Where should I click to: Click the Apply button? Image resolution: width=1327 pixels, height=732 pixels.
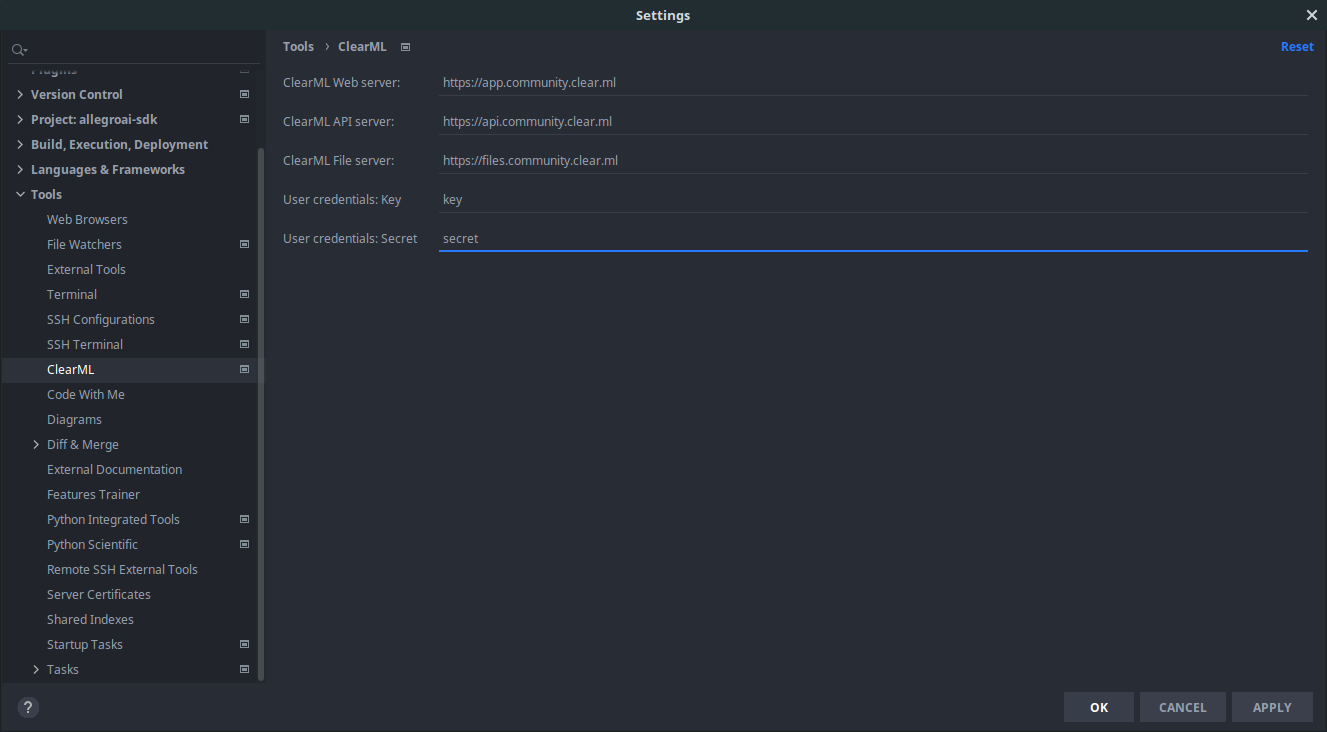point(1272,707)
